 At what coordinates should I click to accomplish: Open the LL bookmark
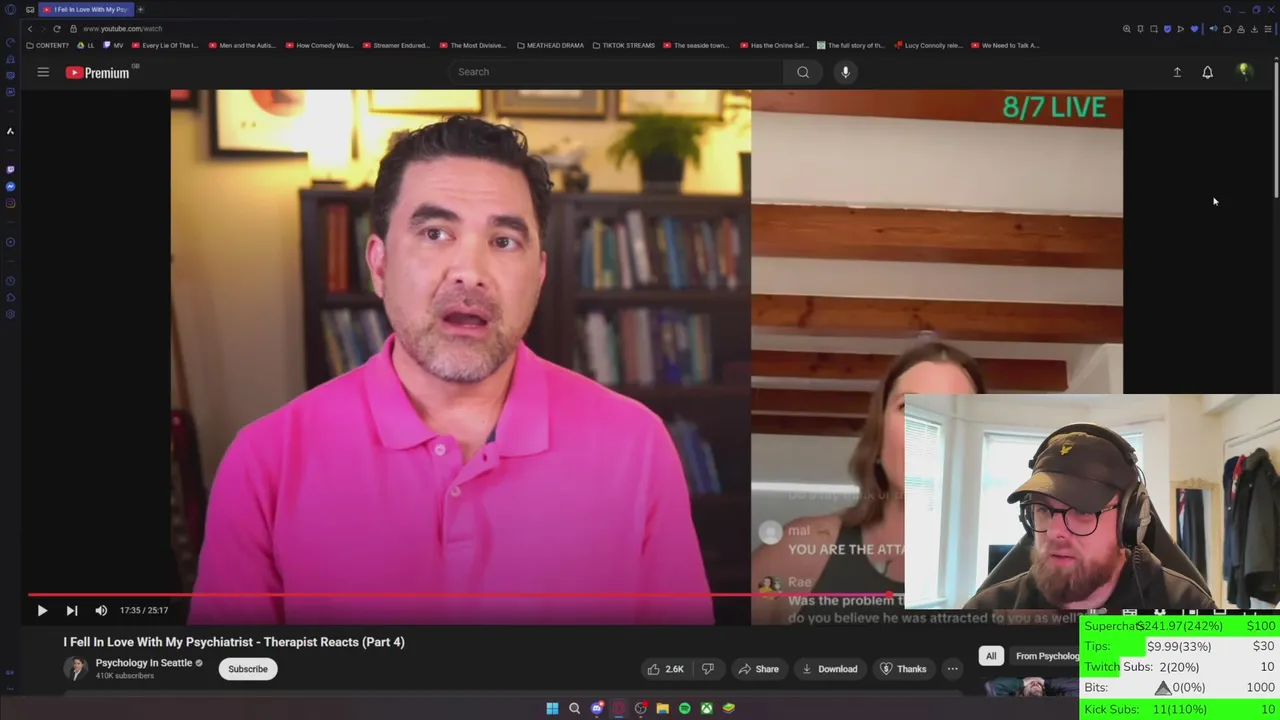click(x=86, y=45)
